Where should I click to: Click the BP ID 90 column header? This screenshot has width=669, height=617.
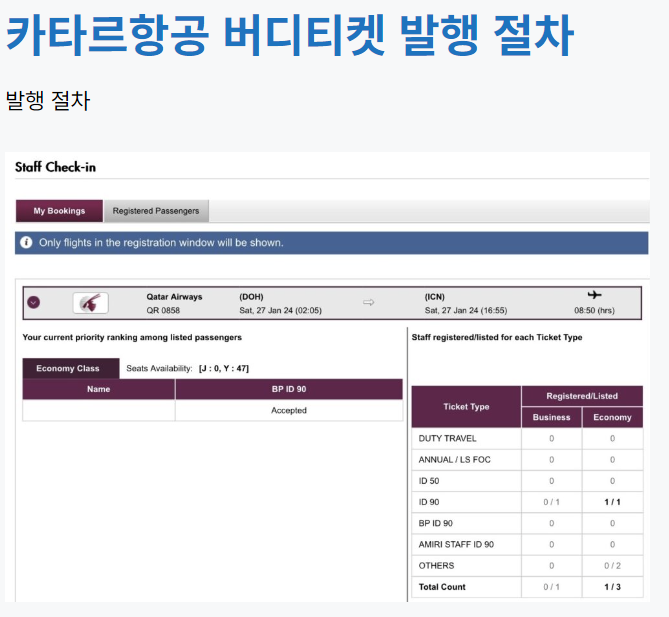(x=289, y=389)
